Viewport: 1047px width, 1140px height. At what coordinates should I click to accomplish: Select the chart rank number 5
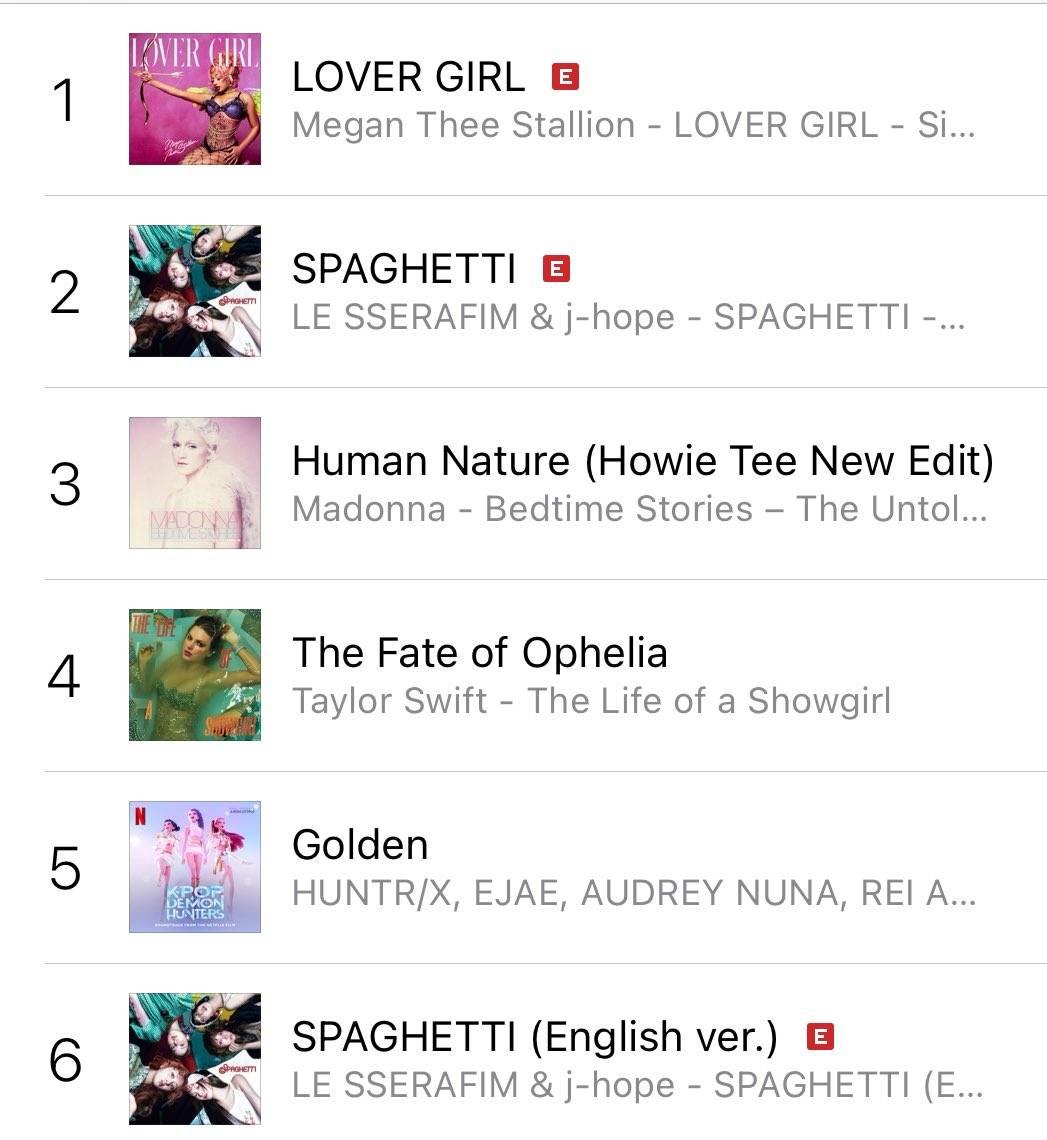(64, 868)
